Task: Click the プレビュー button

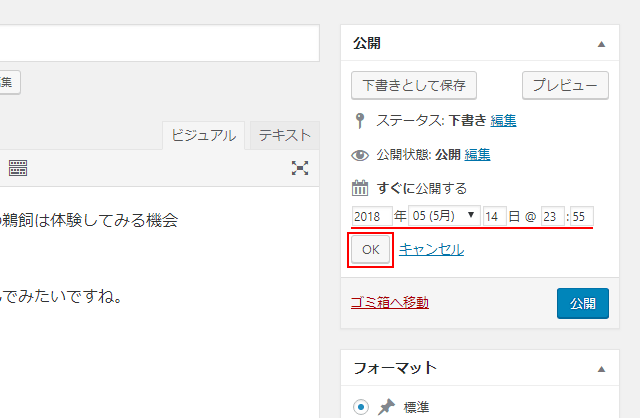Action: click(565, 85)
